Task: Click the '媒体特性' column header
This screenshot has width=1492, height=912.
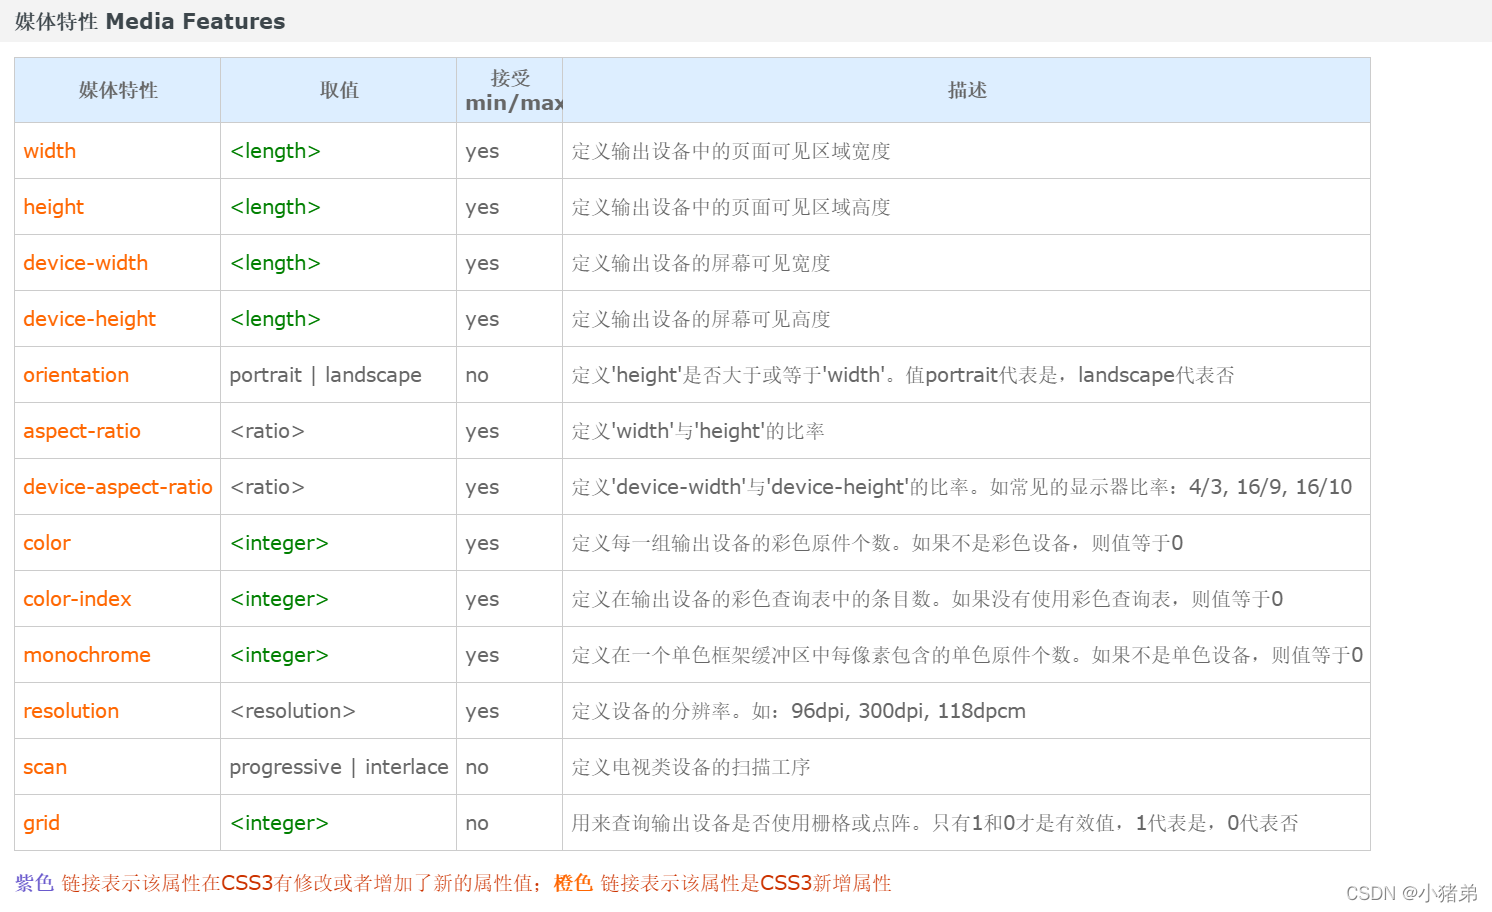Action: (x=118, y=90)
